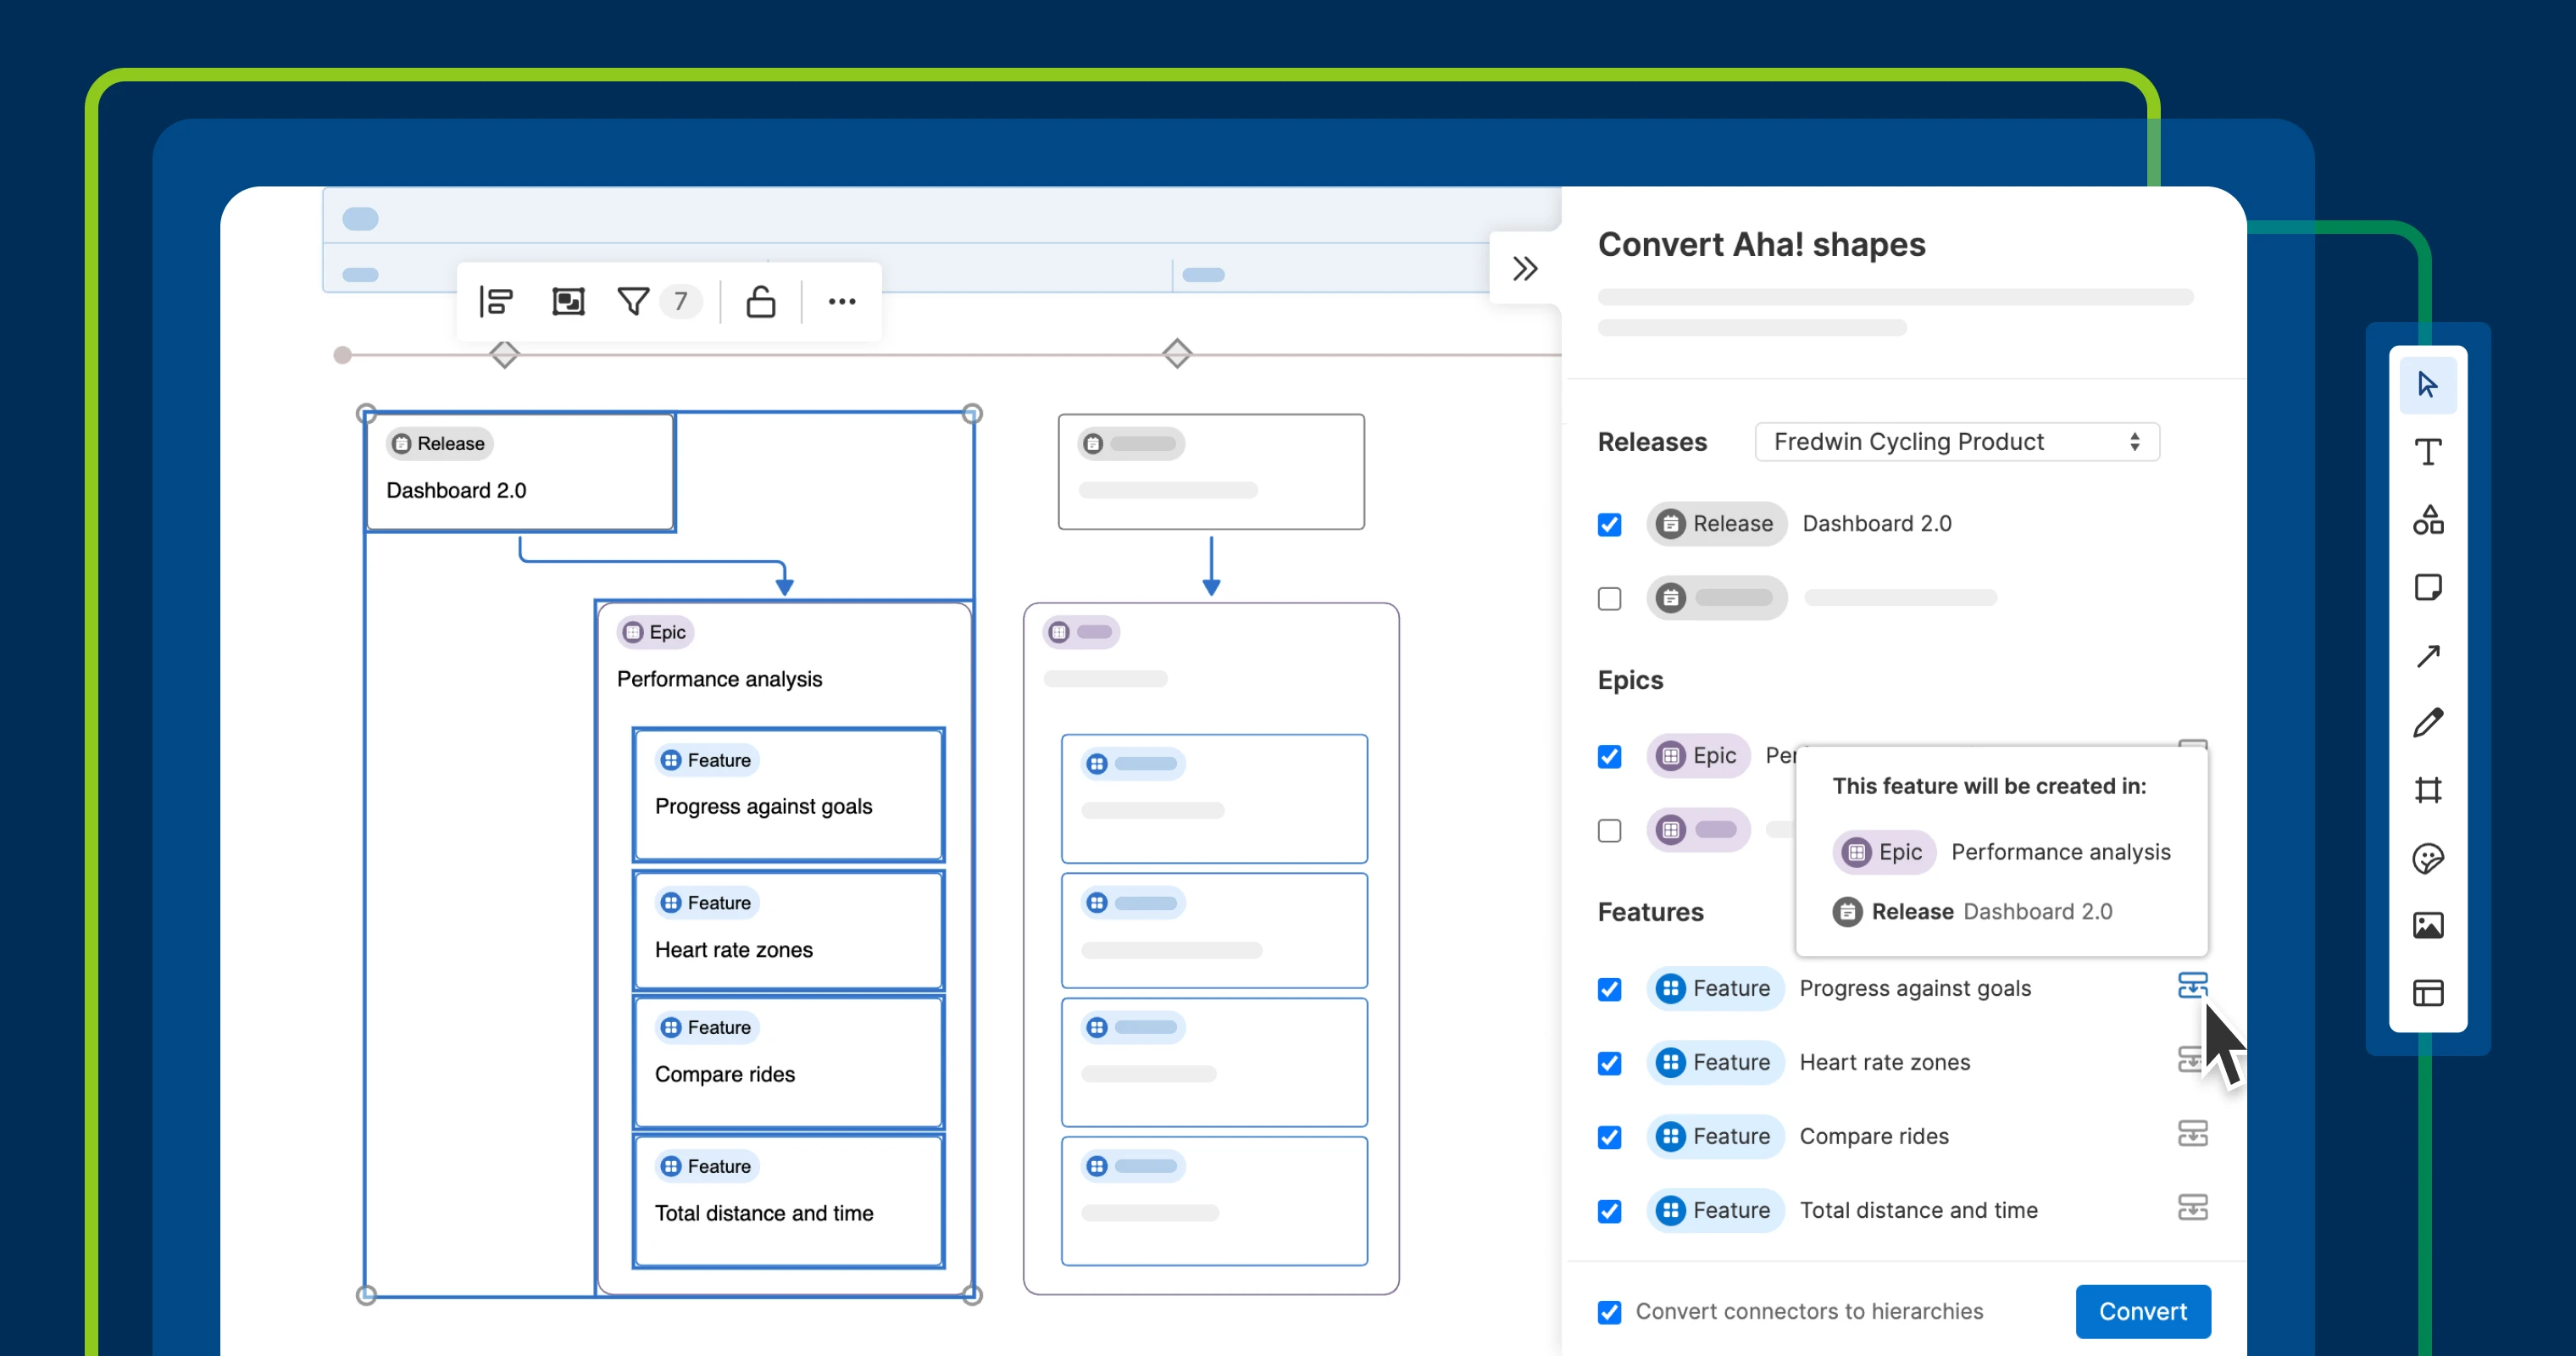2576x1356 pixels.
Task: Open the more options ellipsis menu
Action: pos(841,301)
